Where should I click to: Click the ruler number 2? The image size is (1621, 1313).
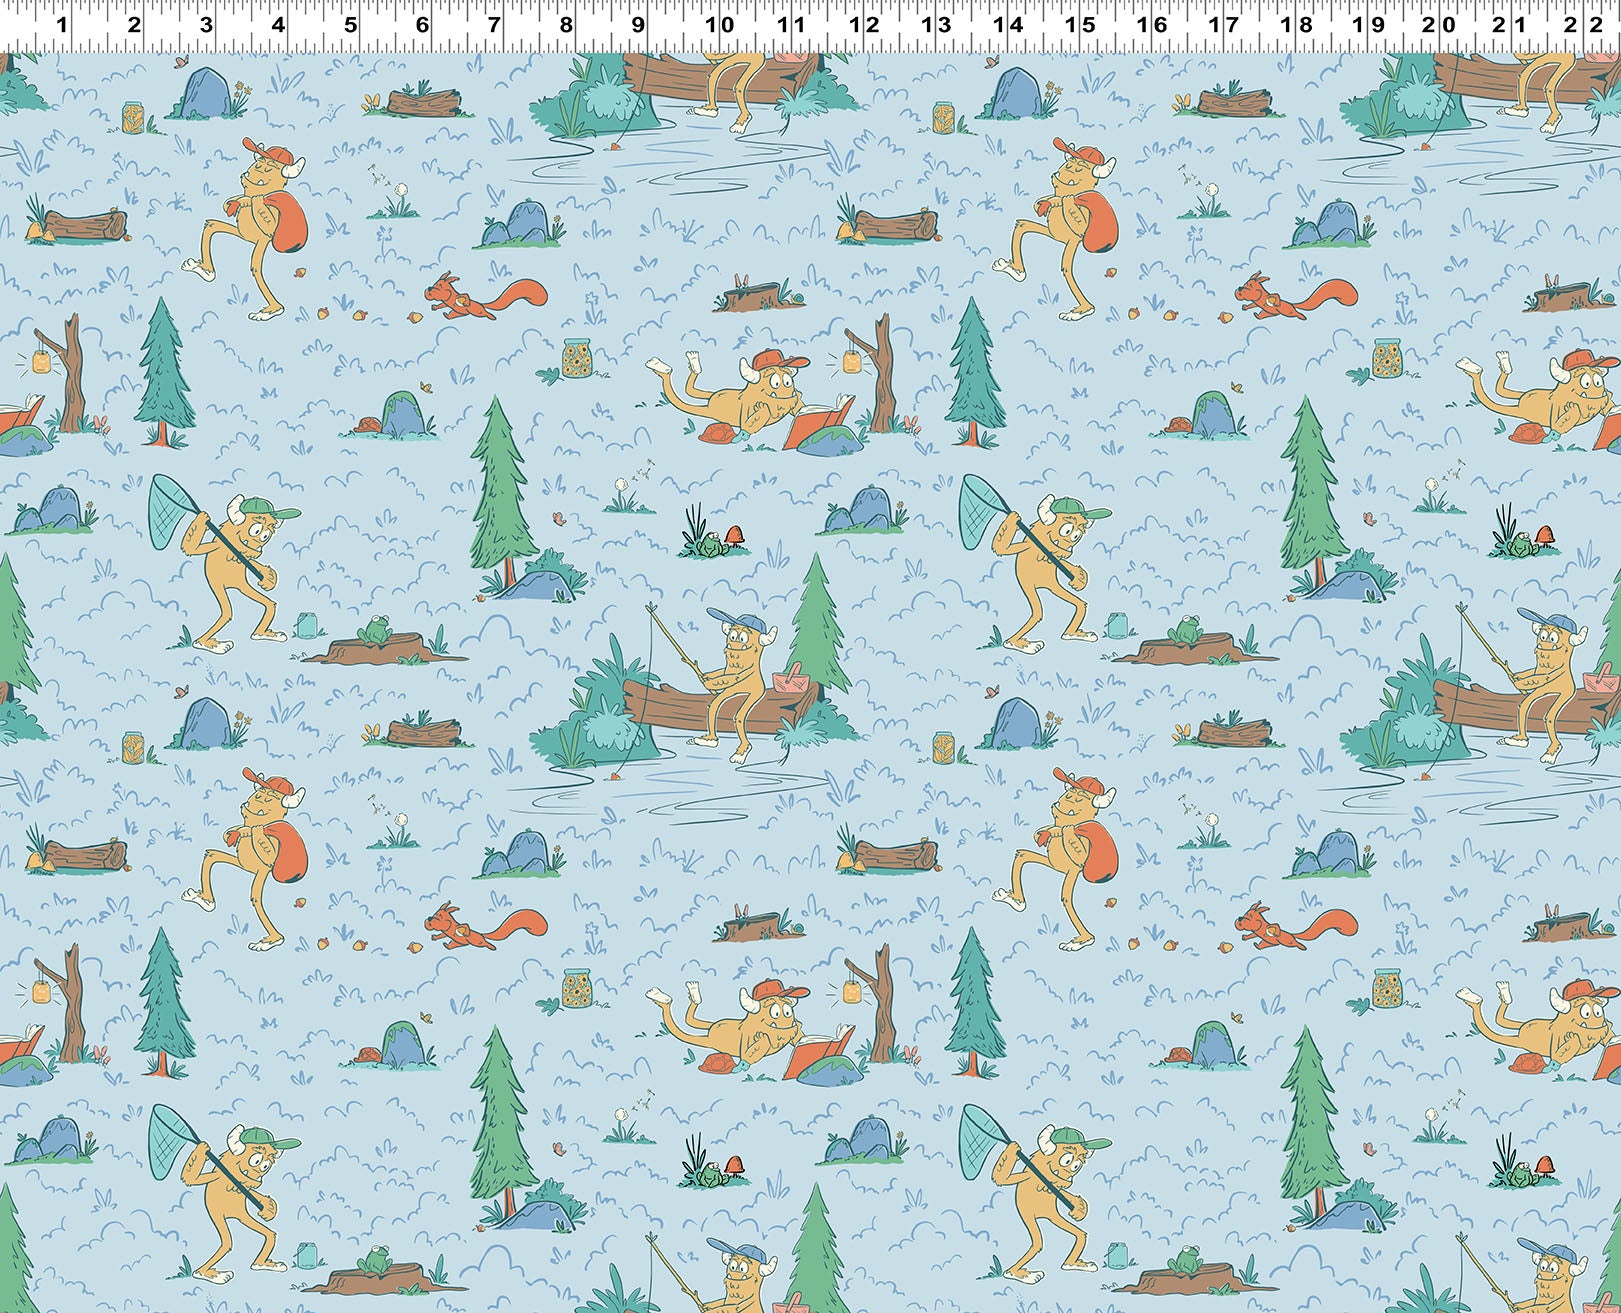pos(134,24)
